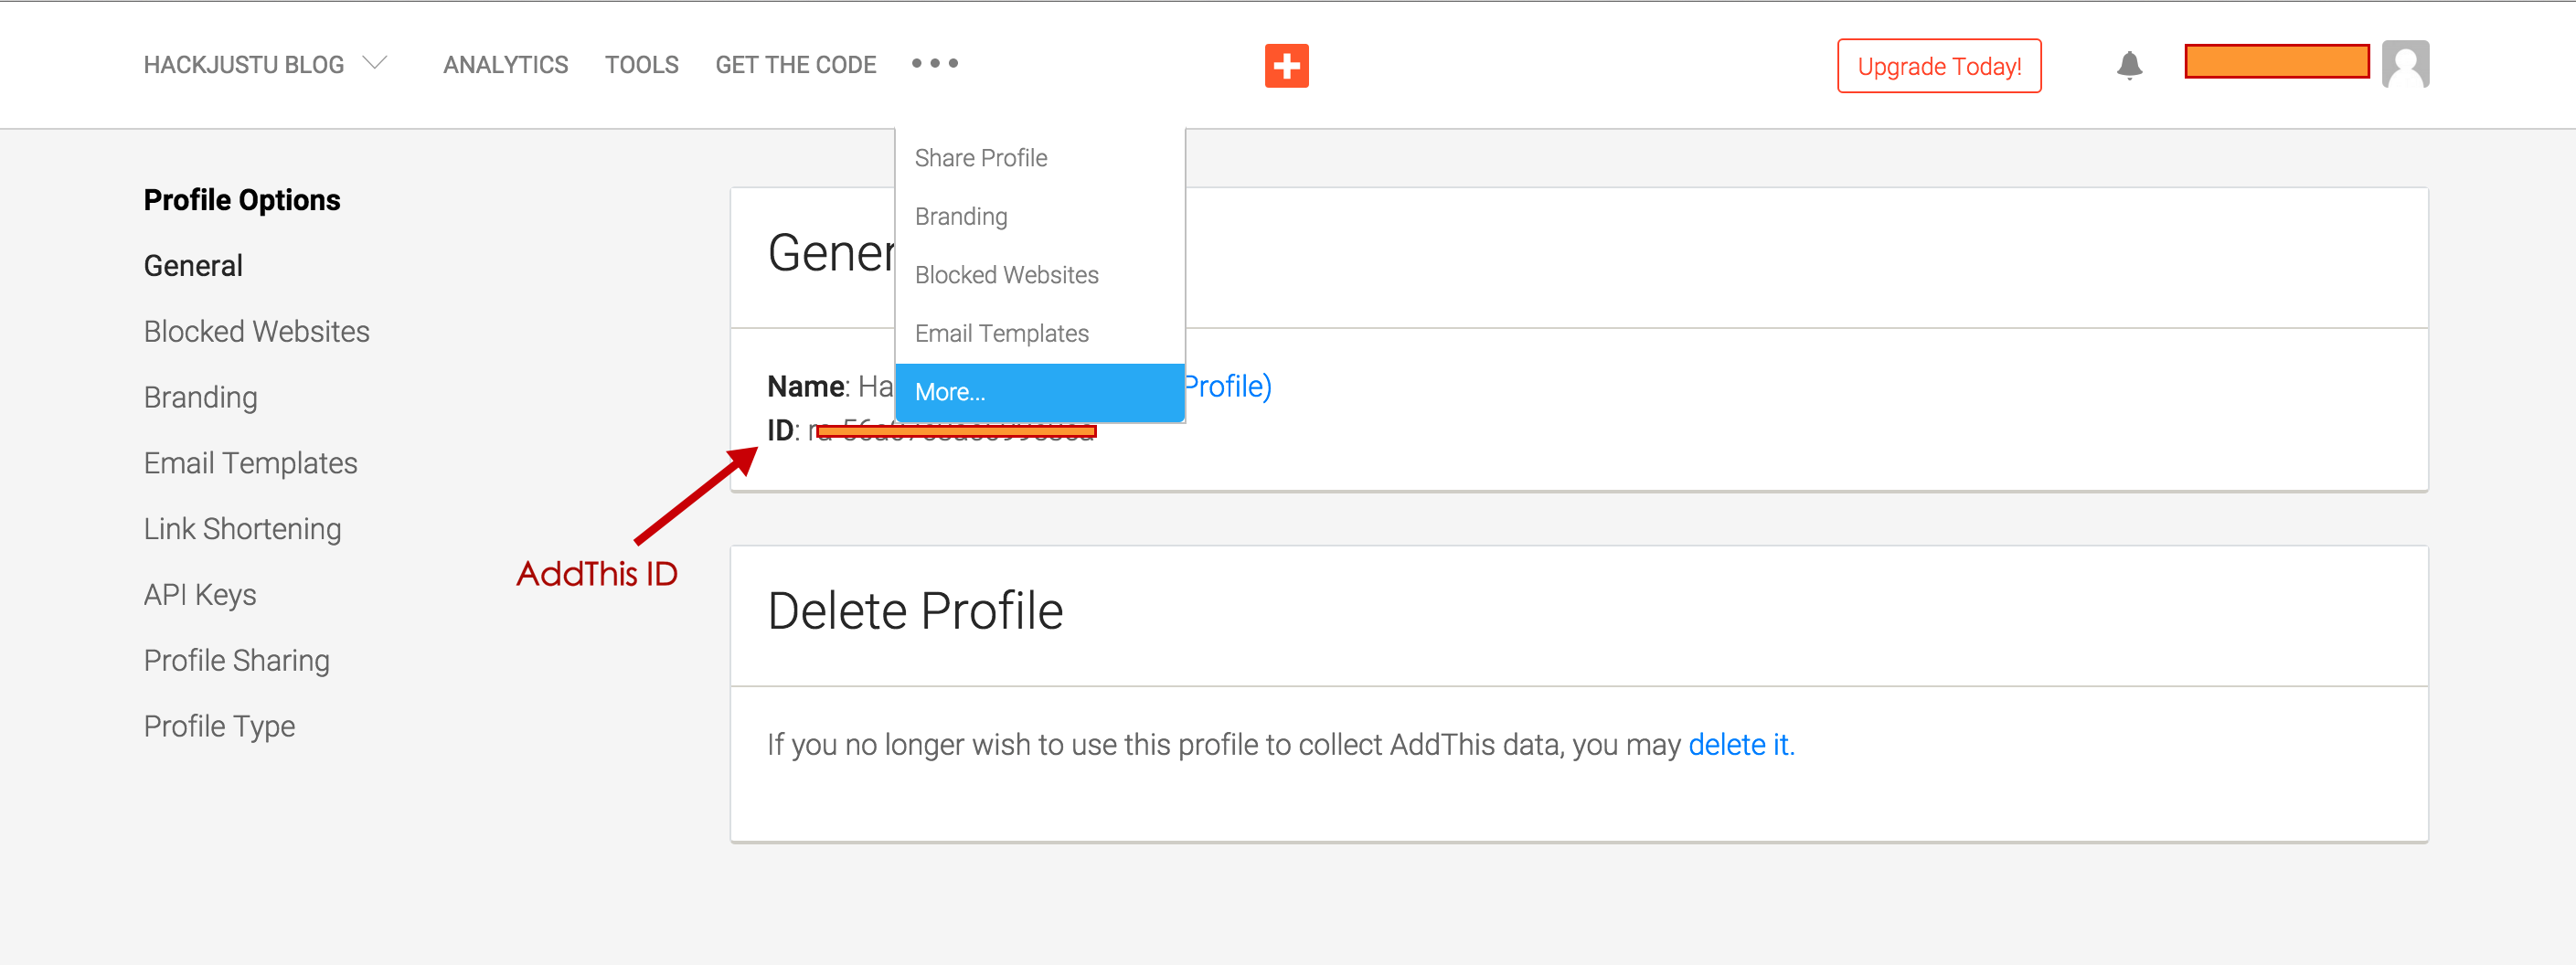Open Email Templates in the sidebar

[x=250, y=463]
